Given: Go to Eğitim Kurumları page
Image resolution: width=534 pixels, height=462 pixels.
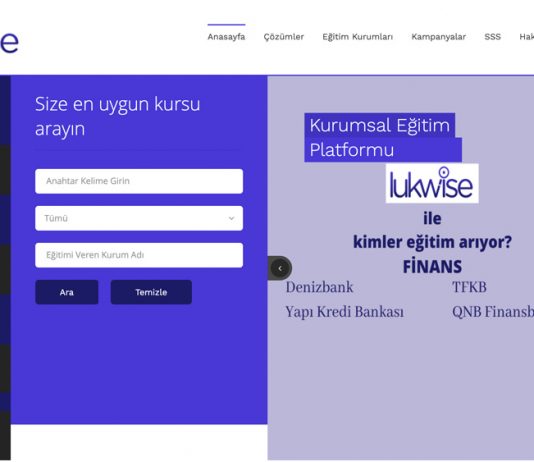Looking at the screenshot, I should click(x=358, y=37).
